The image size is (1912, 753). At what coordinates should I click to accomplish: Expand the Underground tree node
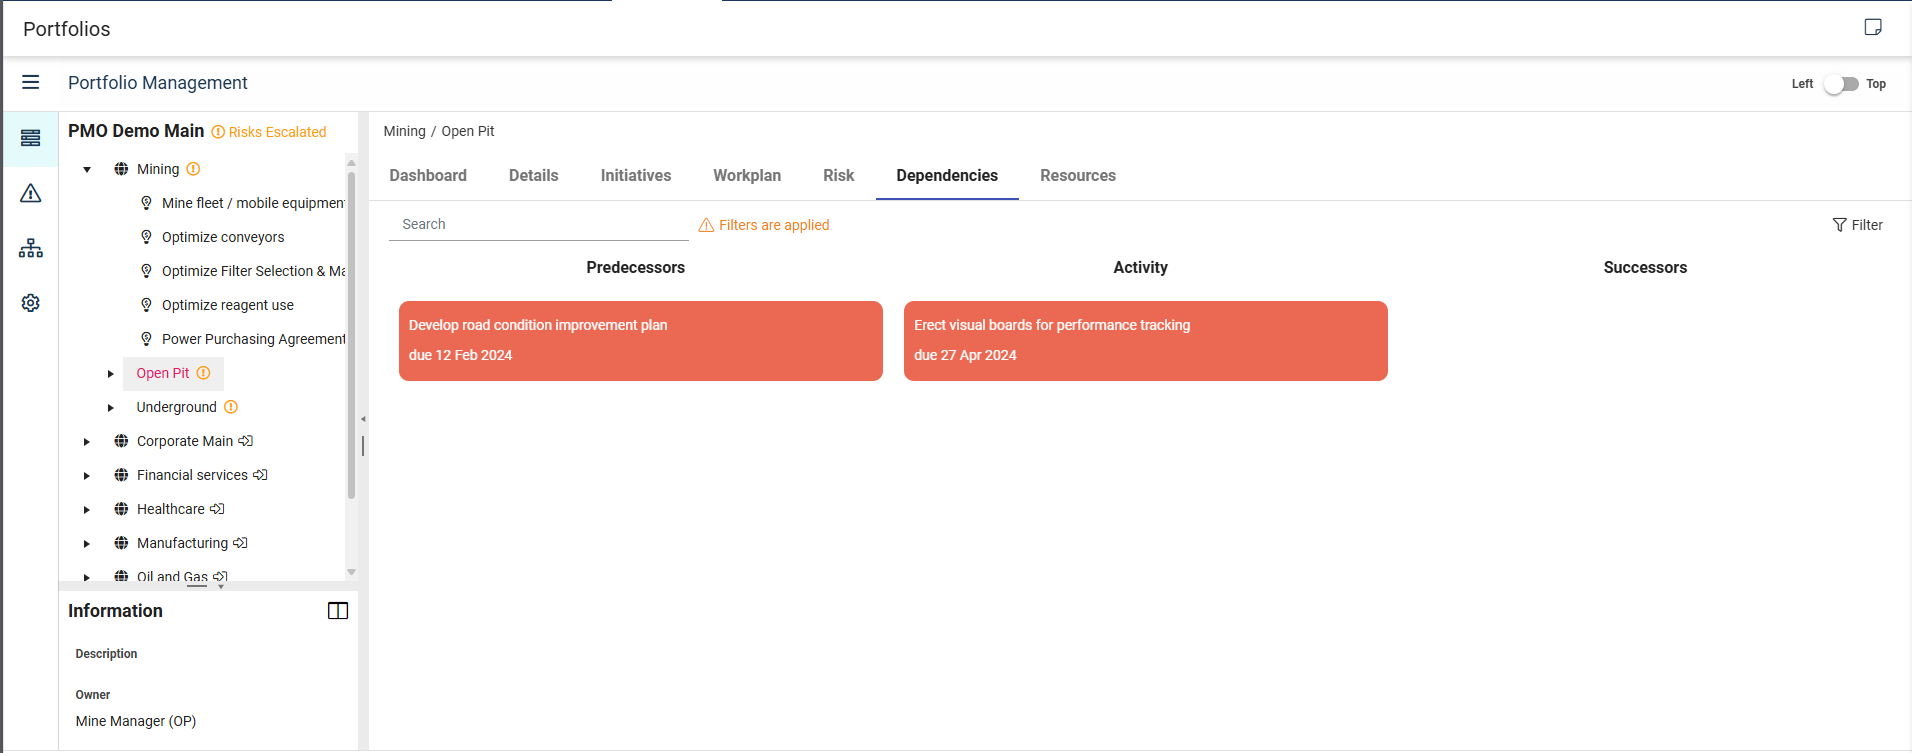click(111, 407)
